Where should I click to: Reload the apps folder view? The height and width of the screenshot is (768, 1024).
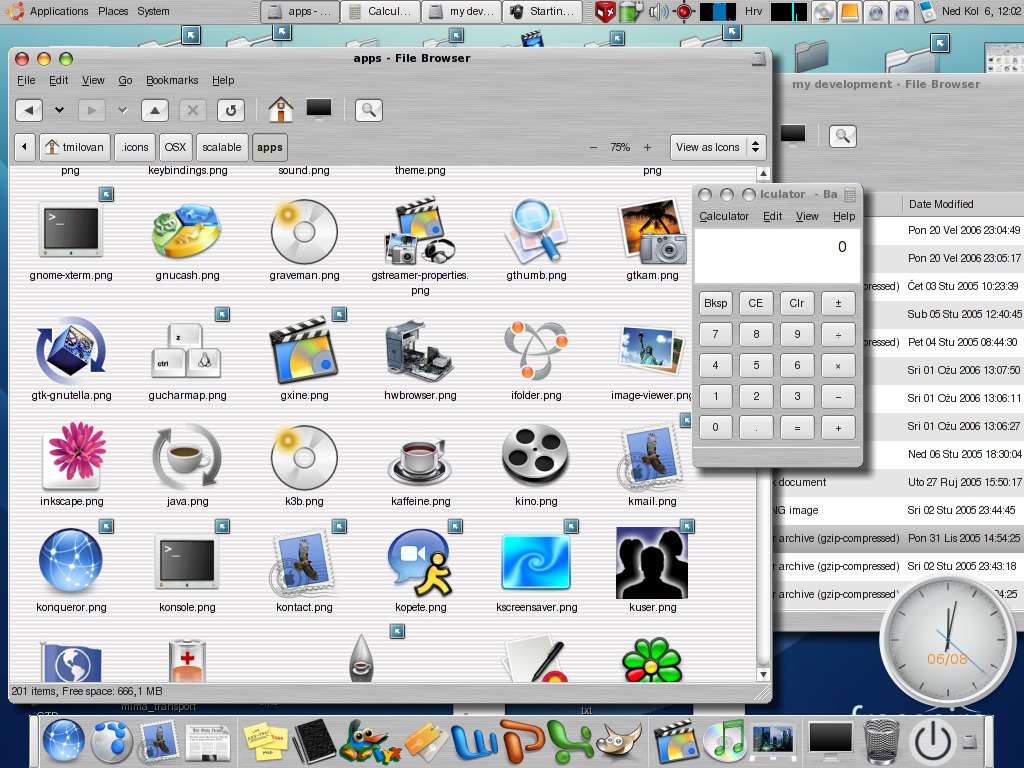pos(231,110)
